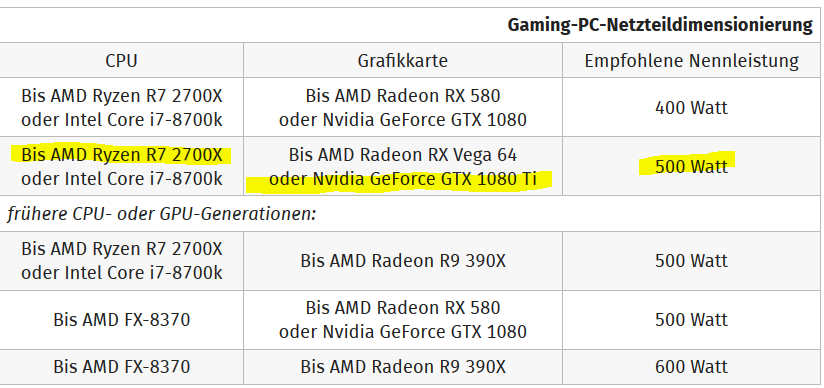The height and width of the screenshot is (388, 824).
Task: Click the 500 Watt value beside Radeon R9 390X
Action: [692, 261]
